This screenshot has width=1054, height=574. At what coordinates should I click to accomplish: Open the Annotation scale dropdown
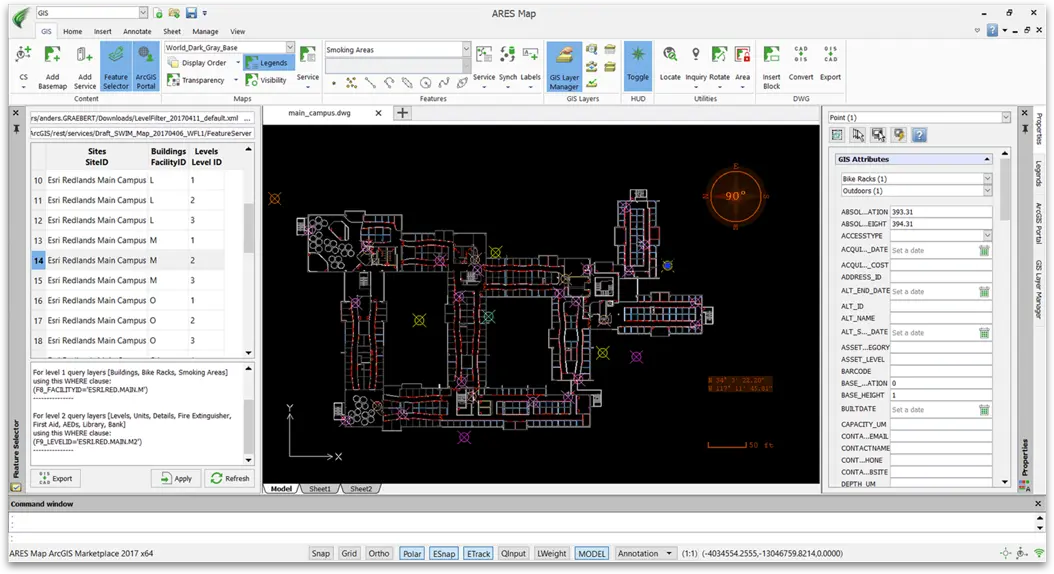coord(644,554)
